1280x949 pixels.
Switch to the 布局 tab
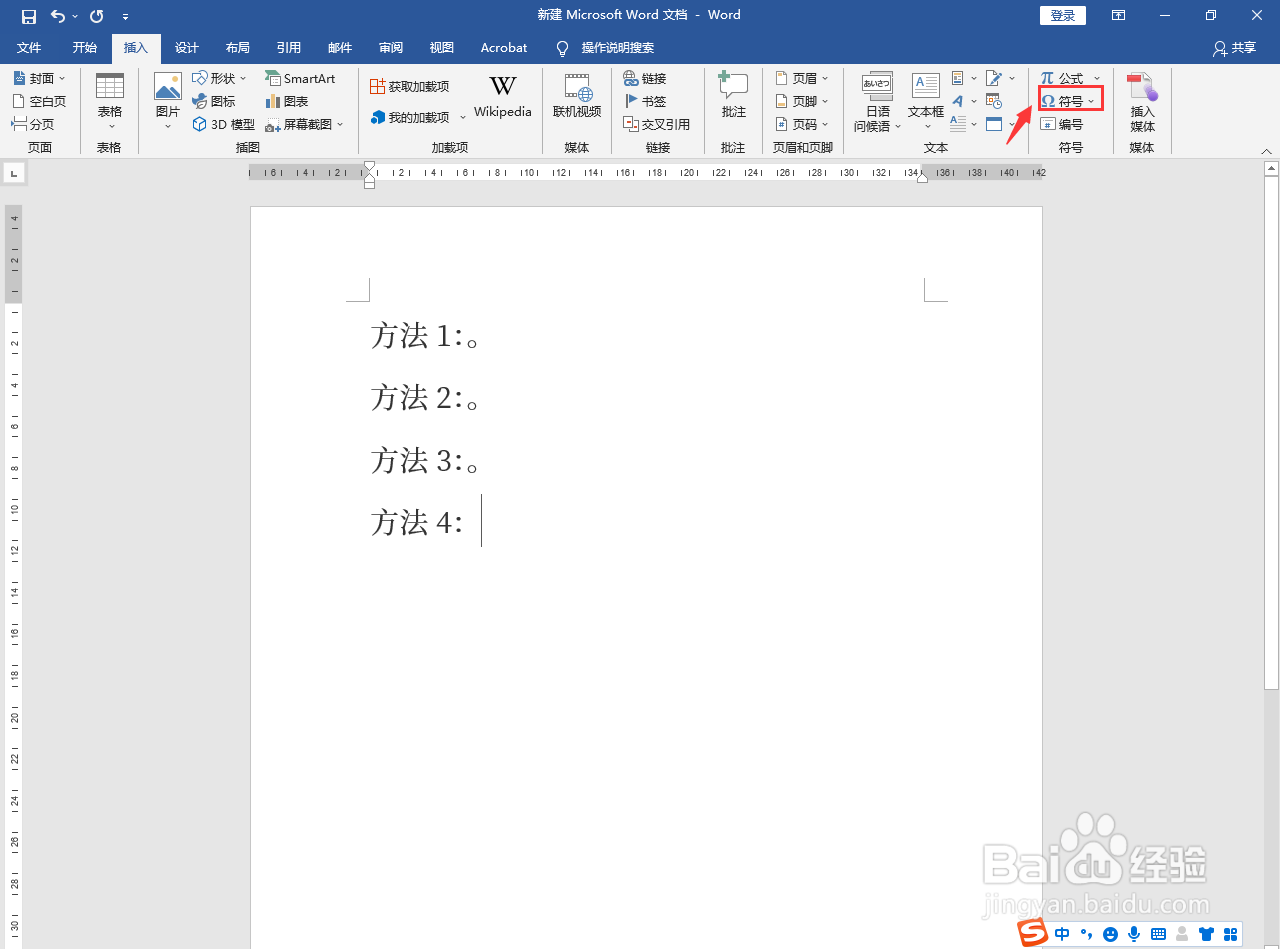tap(238, 47)
